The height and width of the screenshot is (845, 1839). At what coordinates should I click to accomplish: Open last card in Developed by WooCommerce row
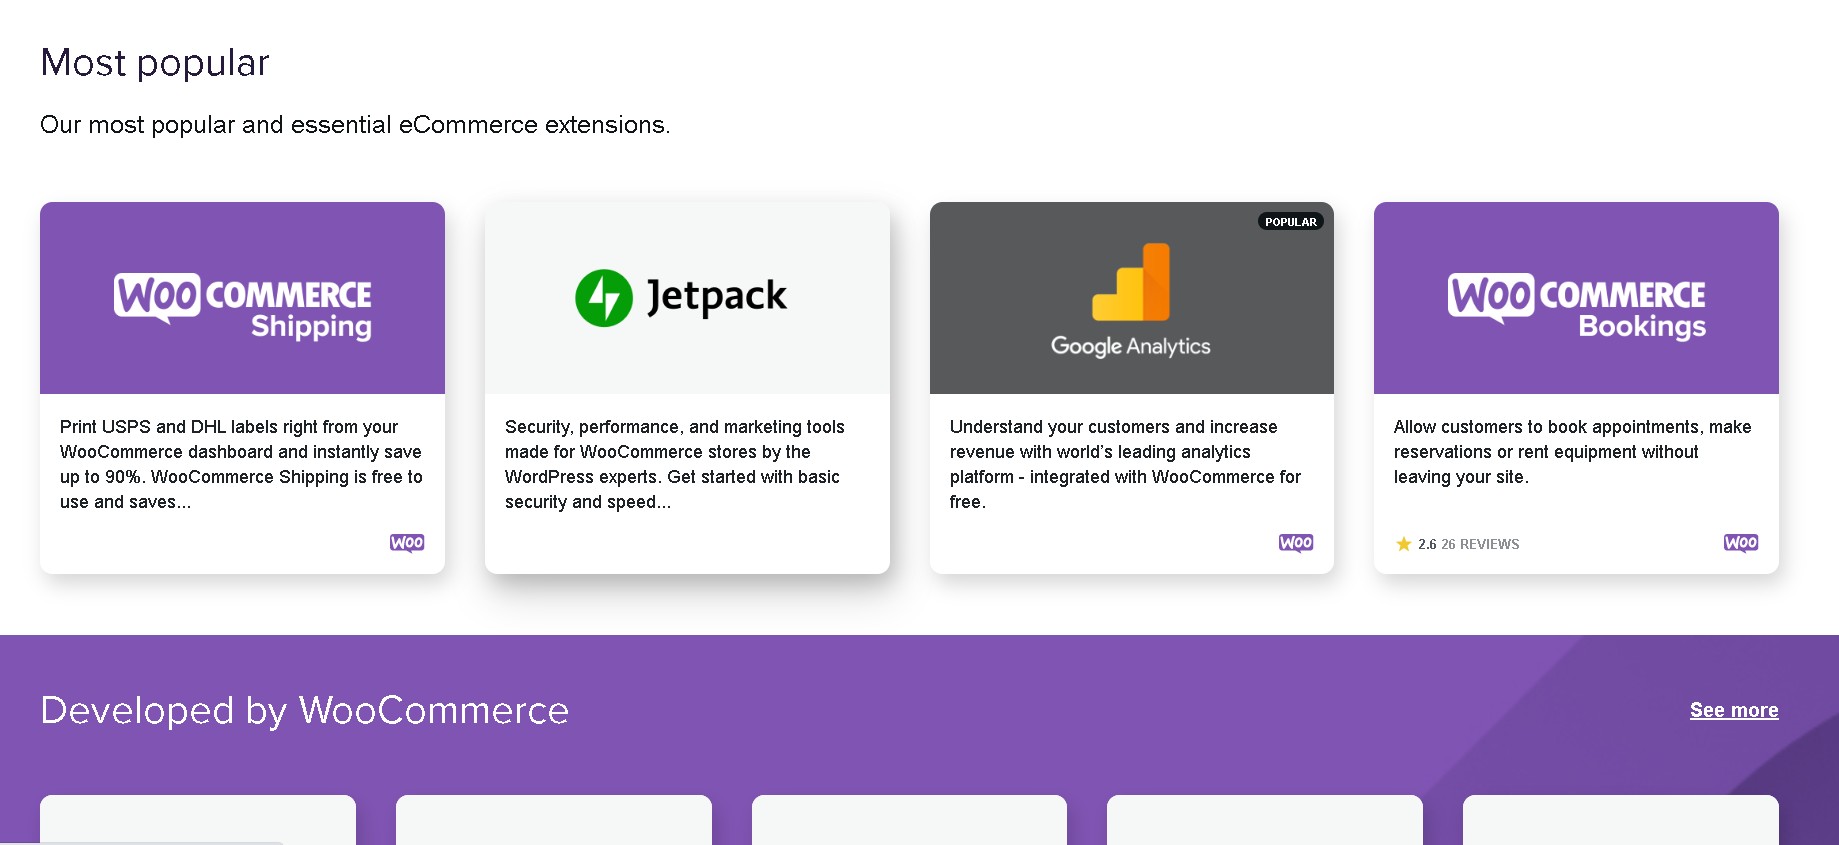(x=1620, y=820)
